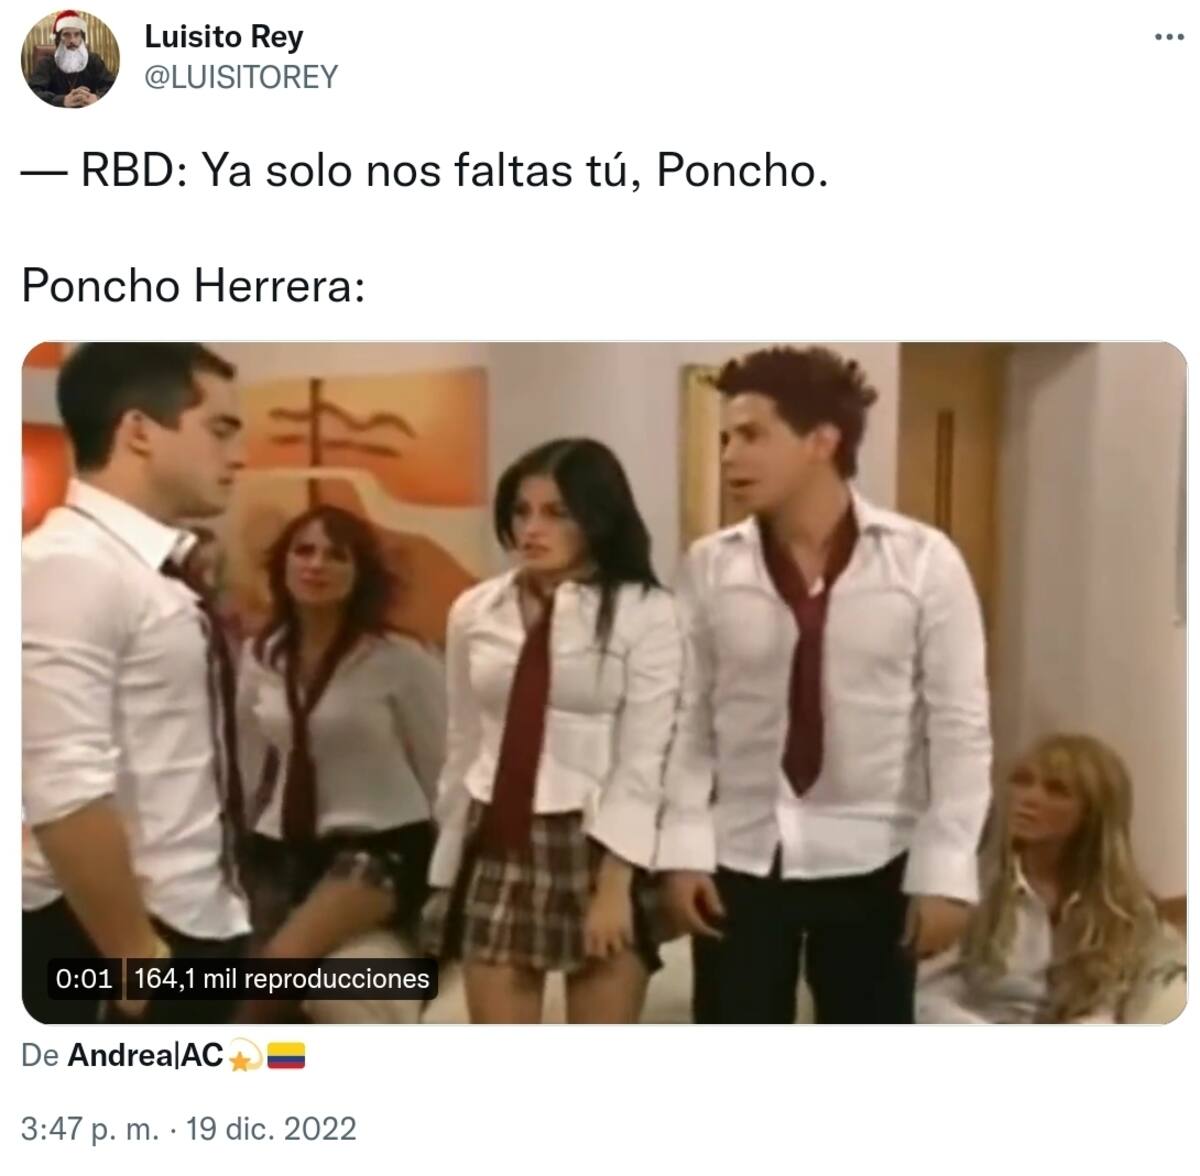Play the embedded video thumbnail
This screenshot has height=1176, width=1200.
[604, 683]
